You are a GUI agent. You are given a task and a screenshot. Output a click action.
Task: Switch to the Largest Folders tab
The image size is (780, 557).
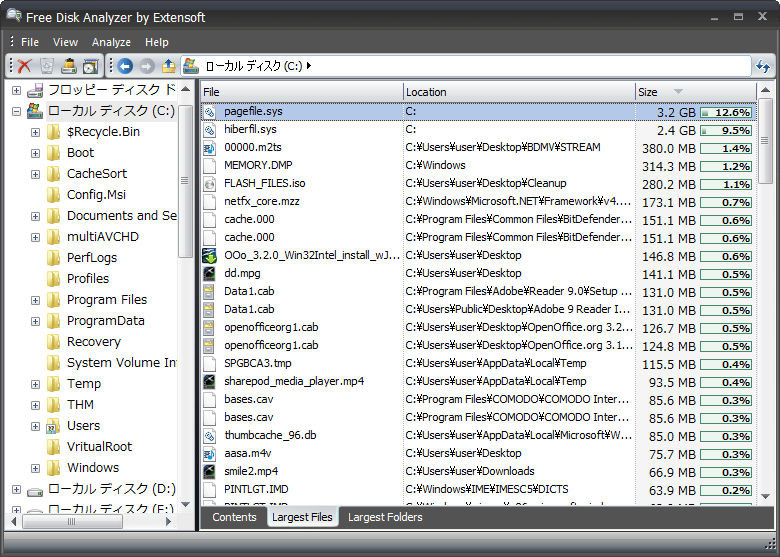385,517
